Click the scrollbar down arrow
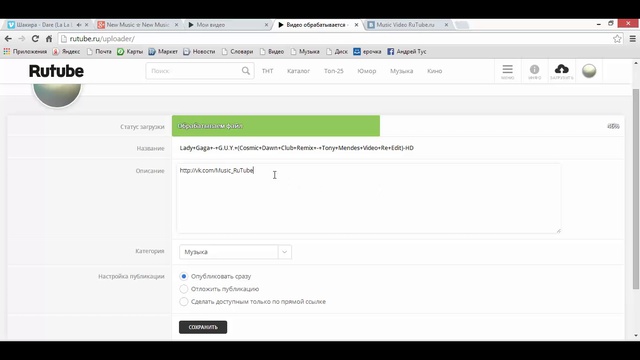640x360 pixels. click(636, 336)
